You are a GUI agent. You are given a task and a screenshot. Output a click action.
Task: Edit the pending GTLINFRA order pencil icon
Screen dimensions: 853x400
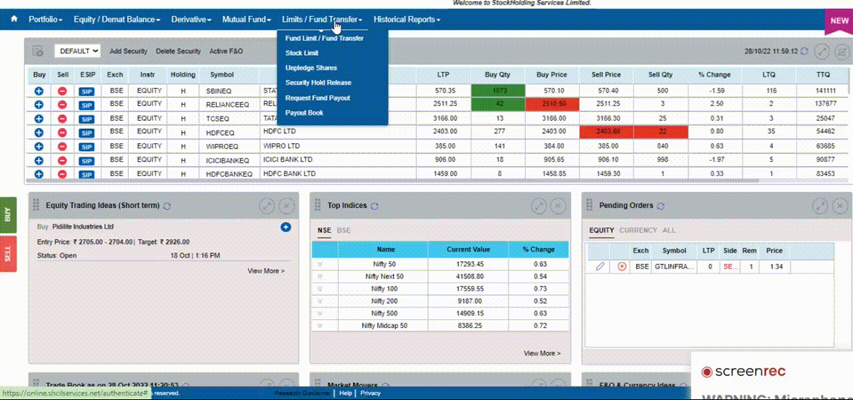coord(600,266)
